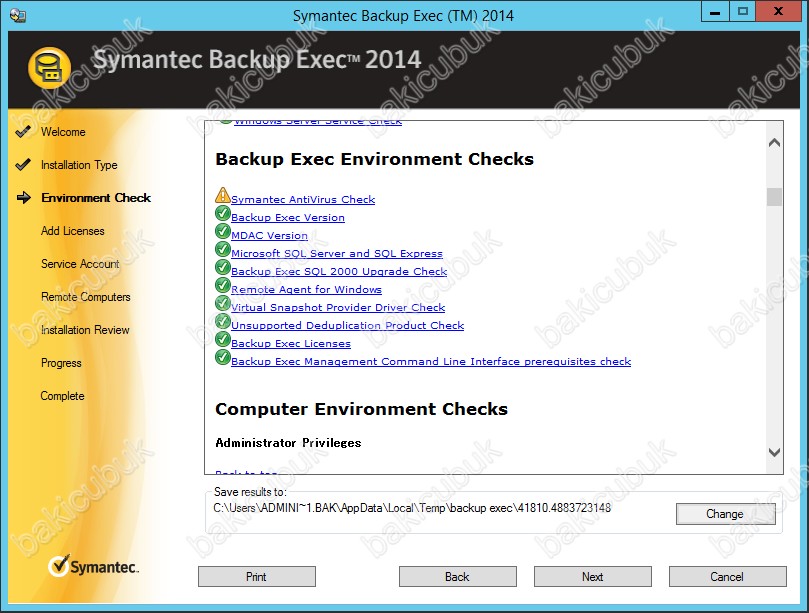Minimize the Backup Exec installer window
The height and width of the screenshot is (613, 809).
pyautogui.click(x=715, y=12)
